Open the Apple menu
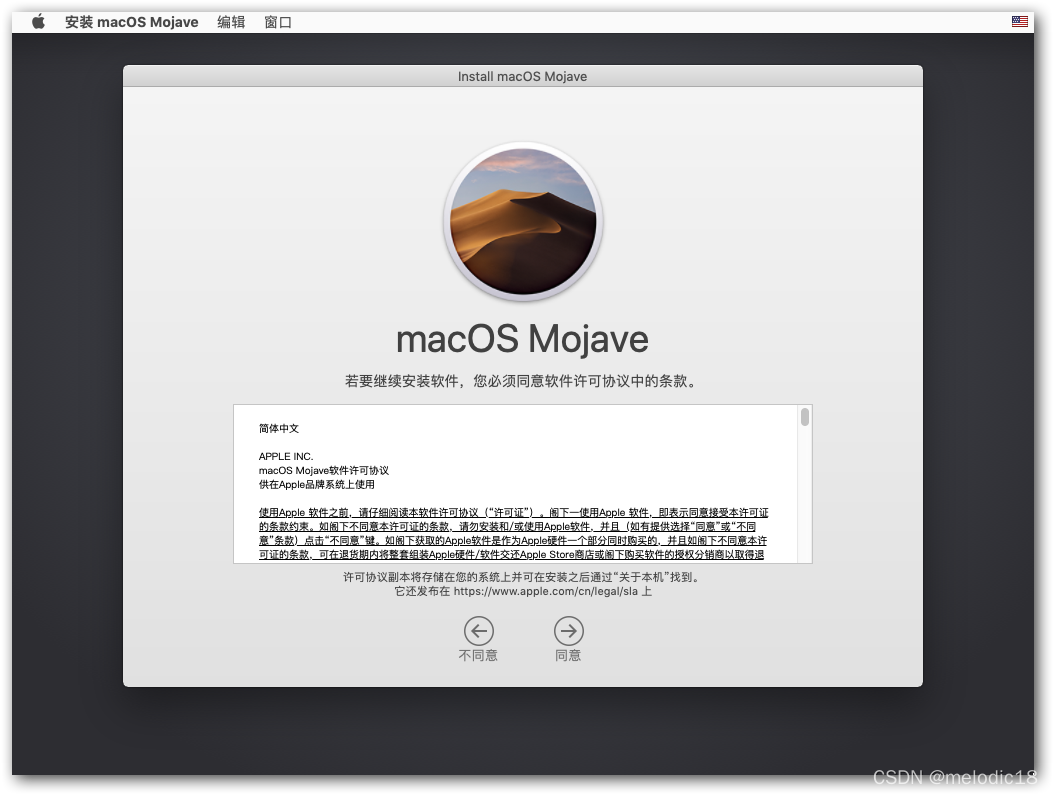The height and width of the screenshot is (795, 1054). 38,22
